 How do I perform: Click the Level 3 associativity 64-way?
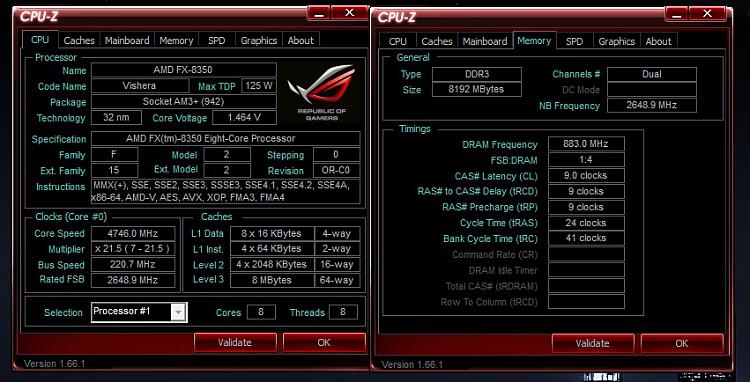(337, 280)
